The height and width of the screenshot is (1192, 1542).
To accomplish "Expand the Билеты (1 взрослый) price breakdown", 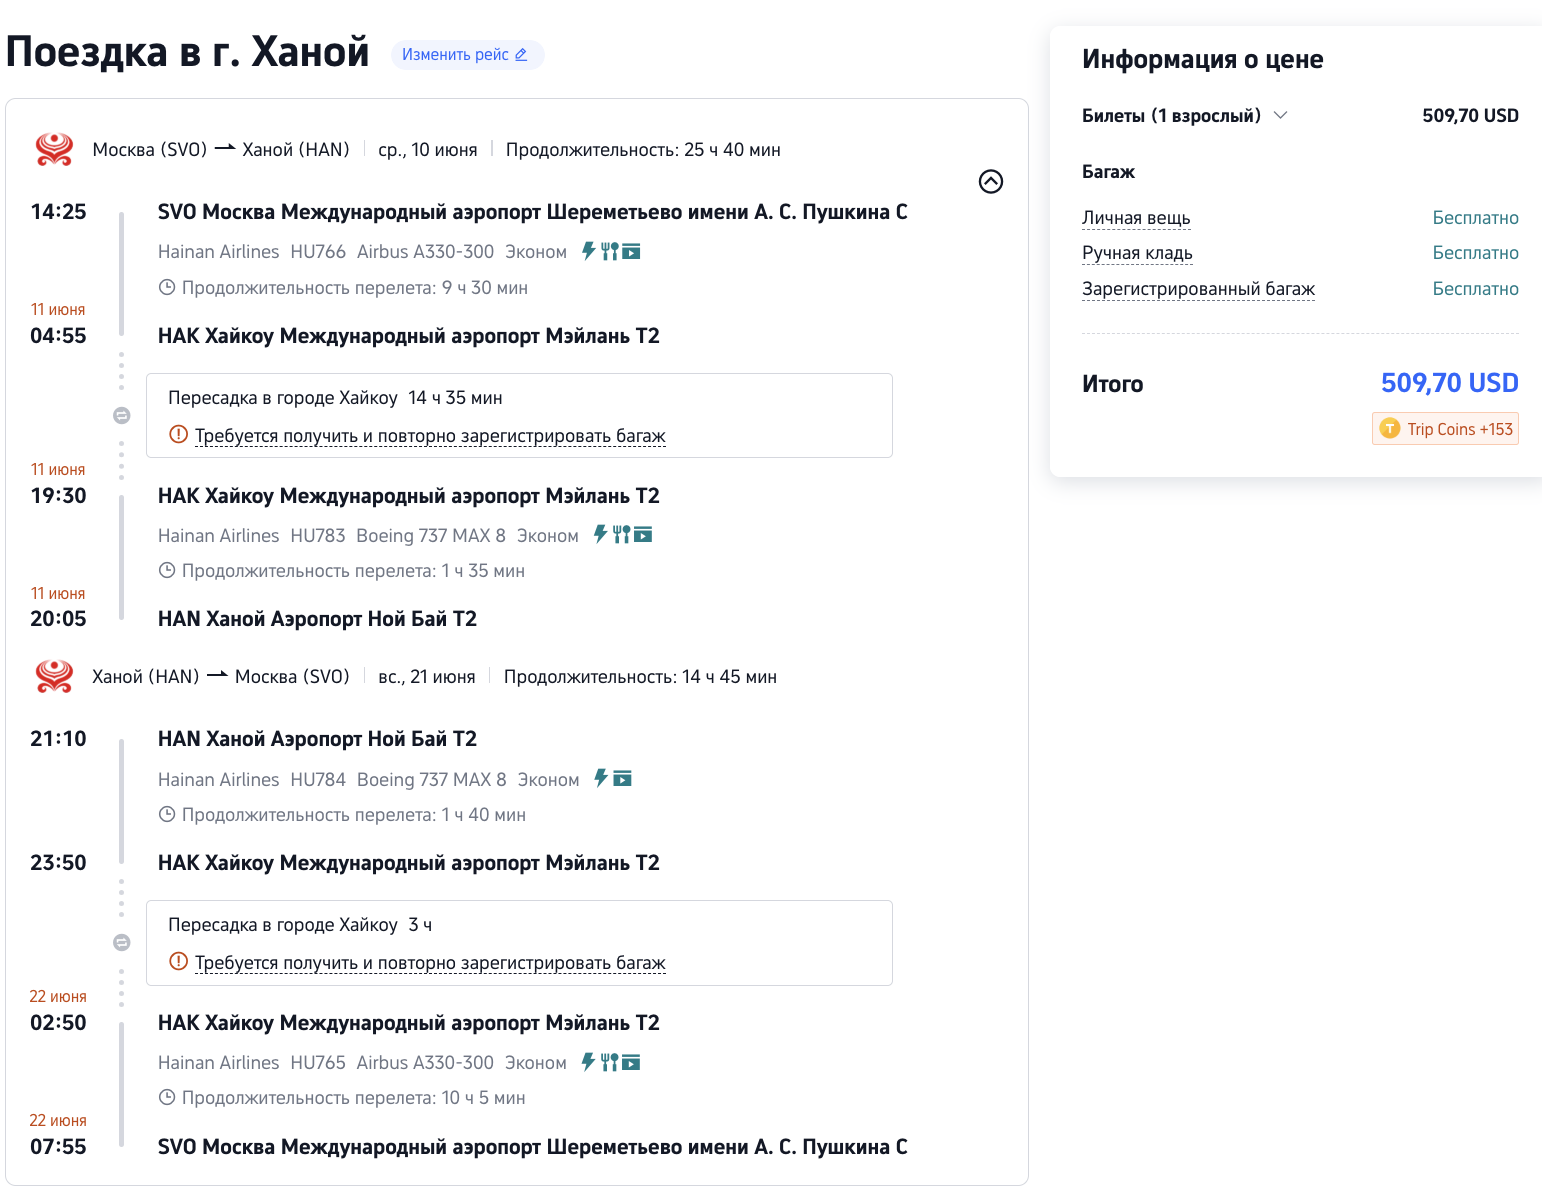I will coord(1281,115).
